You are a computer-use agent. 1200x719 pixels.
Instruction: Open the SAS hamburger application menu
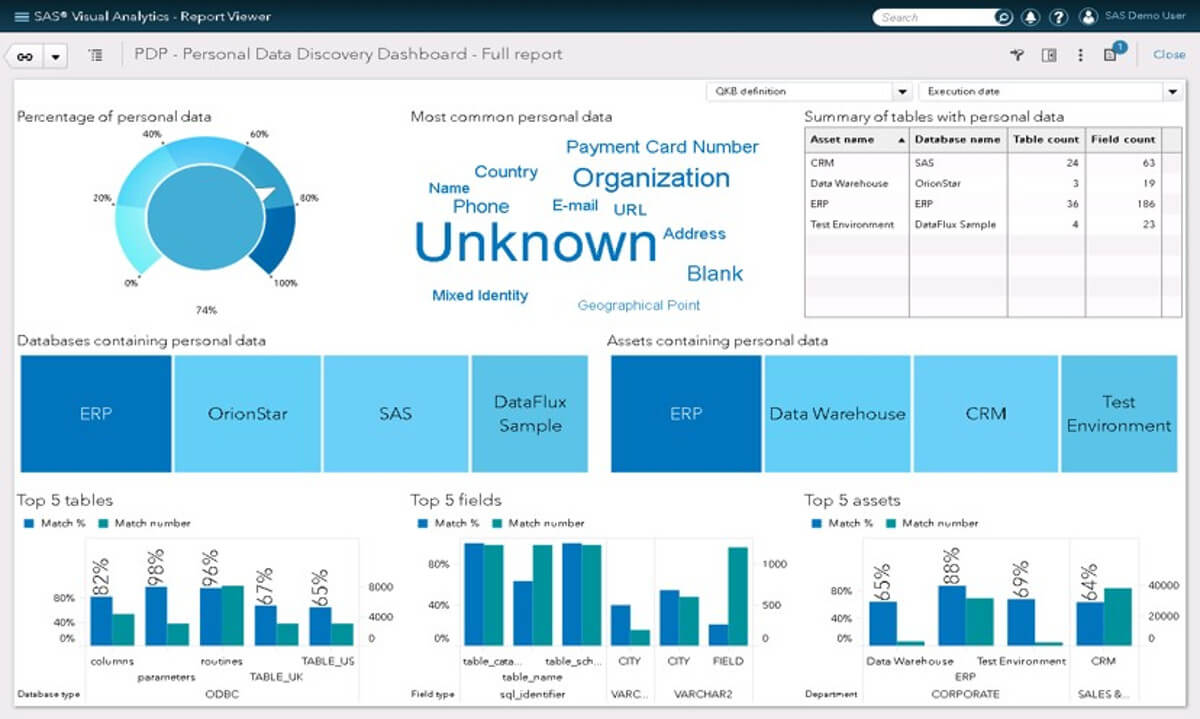(23, 16)
